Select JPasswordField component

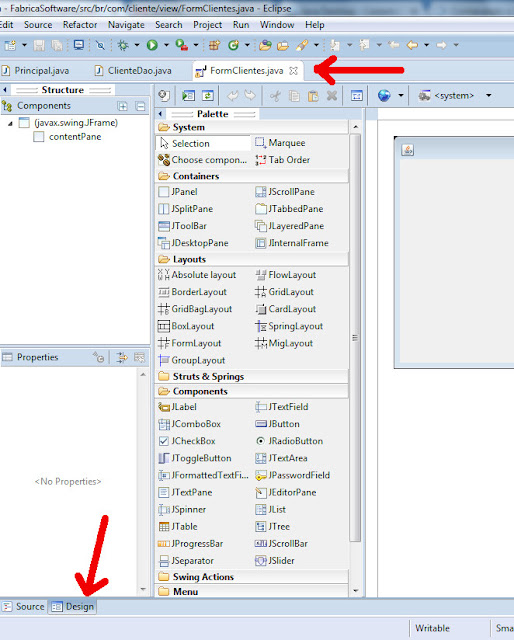pyautogui.click(x=292, y=476)
